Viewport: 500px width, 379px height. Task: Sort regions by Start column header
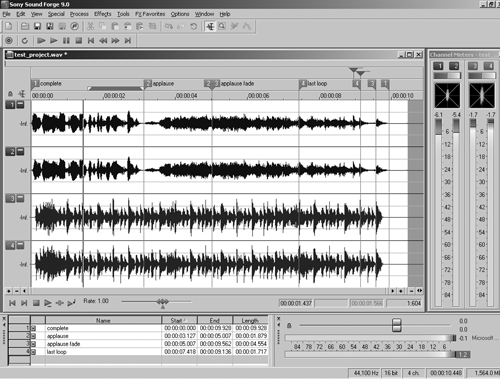[179, 320]
